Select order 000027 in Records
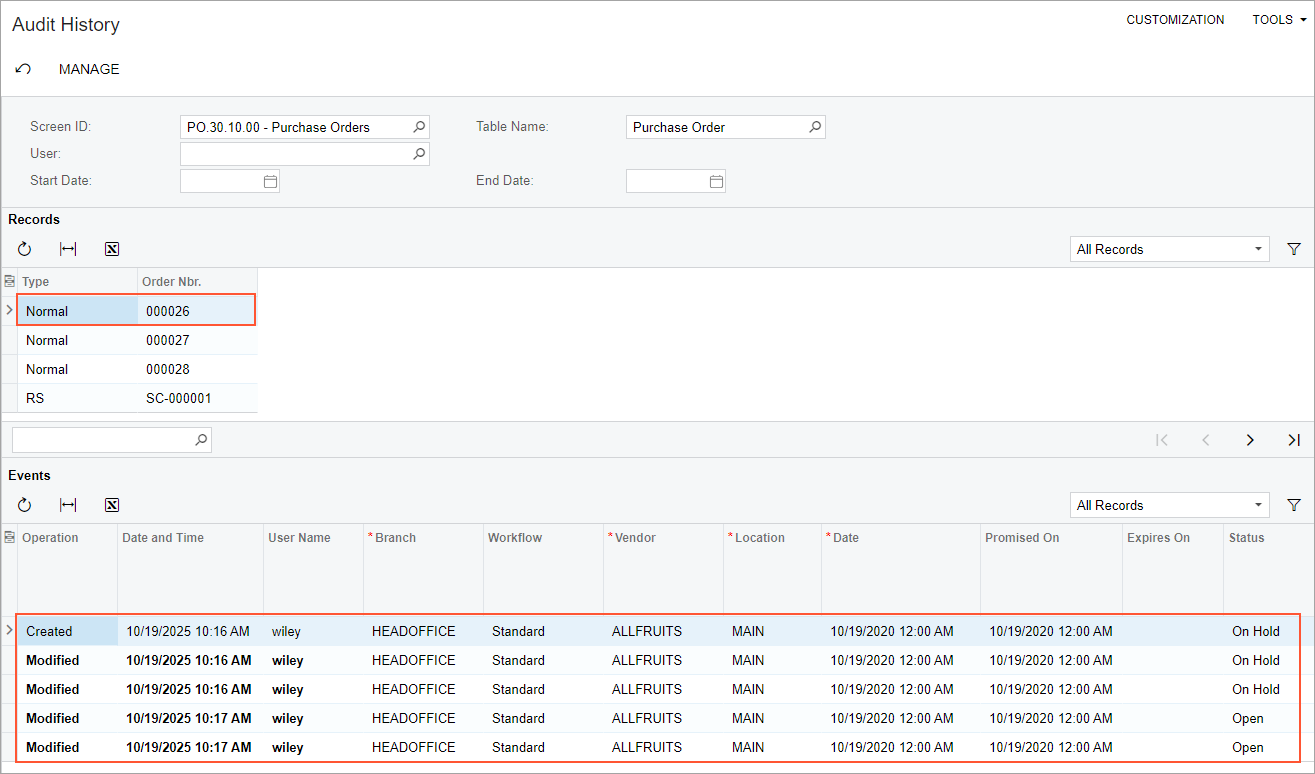 [x=168, y=340]
